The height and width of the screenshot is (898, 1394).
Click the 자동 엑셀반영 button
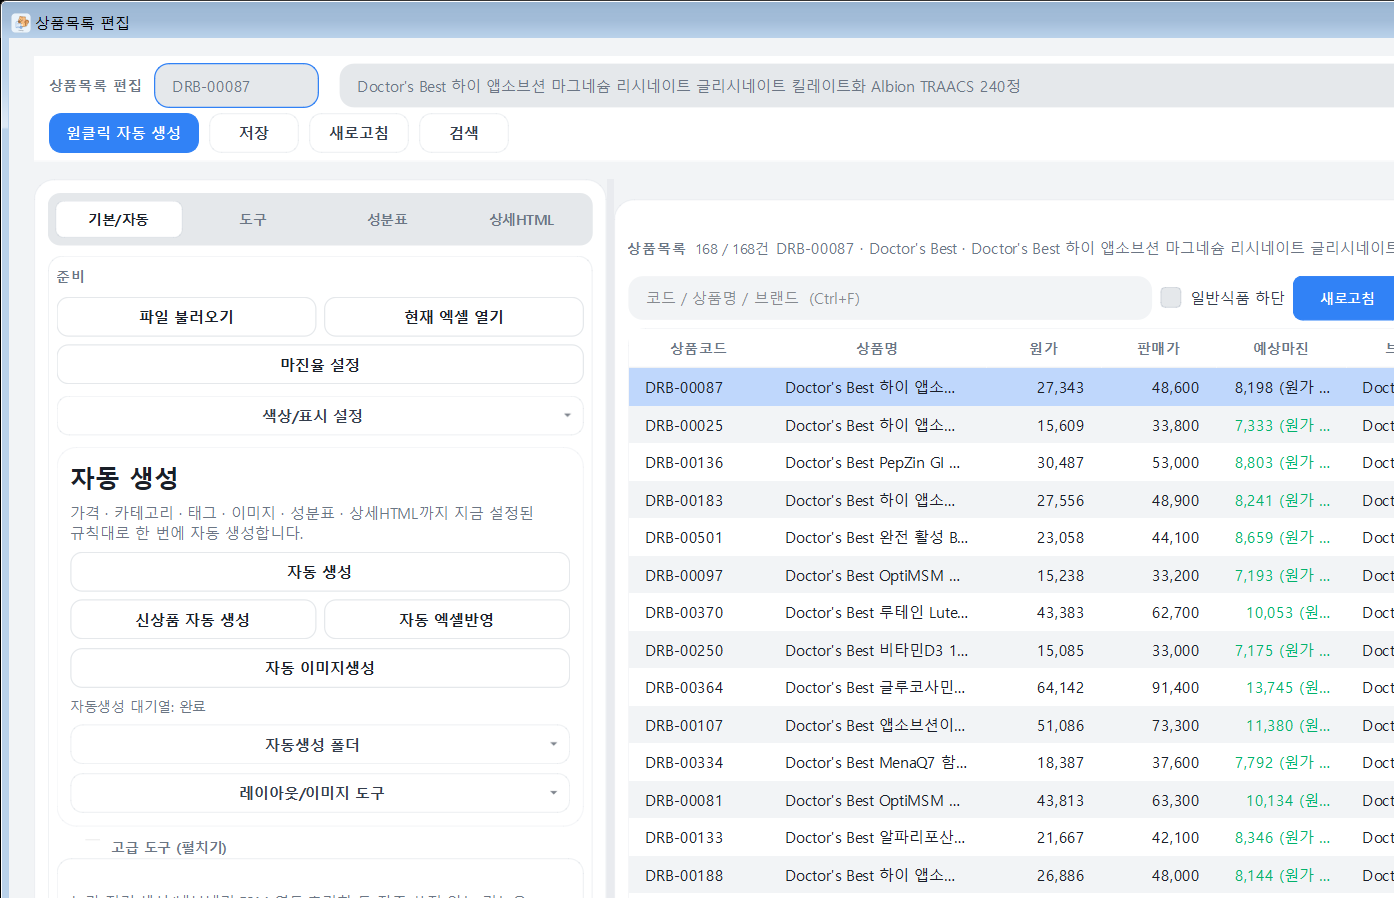[x=447, y=620]
